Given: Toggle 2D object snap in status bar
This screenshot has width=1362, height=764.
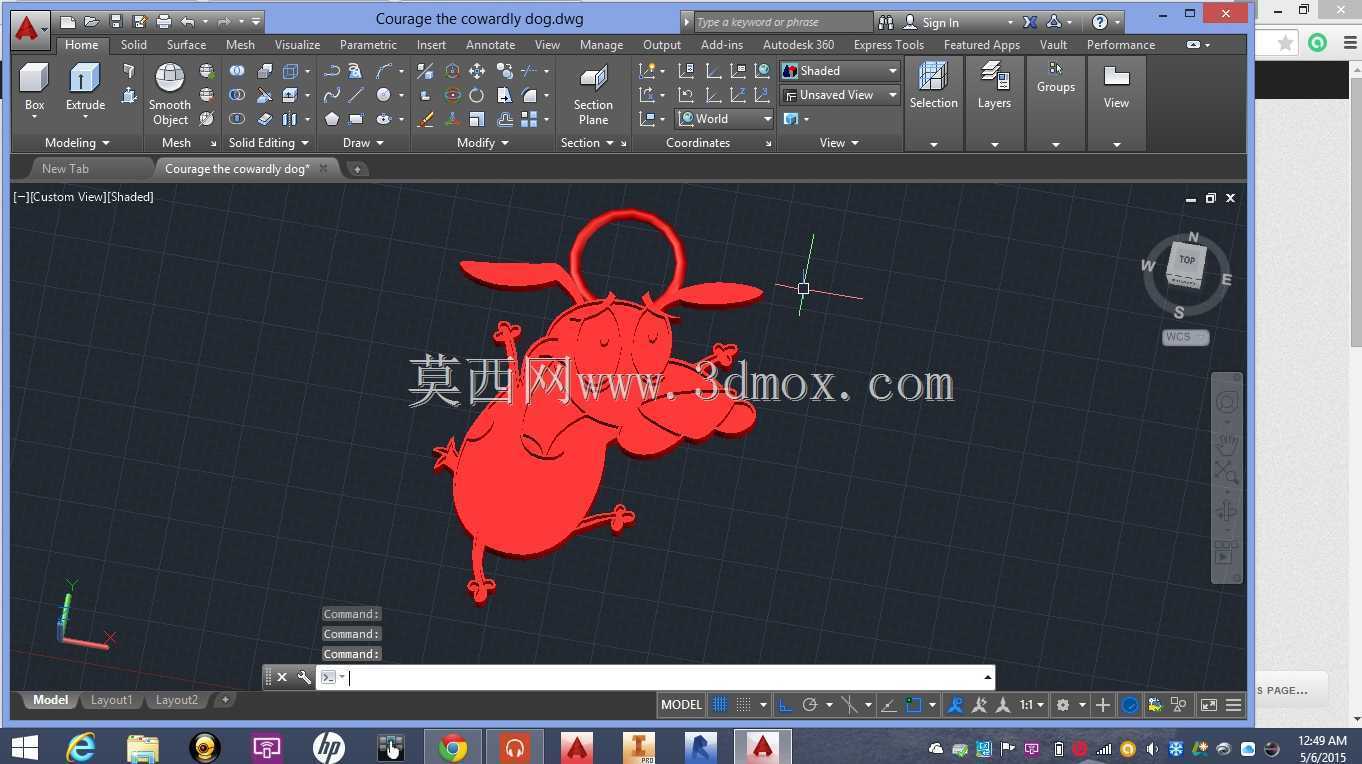Looking at the screenshot, I should (913, 705).
